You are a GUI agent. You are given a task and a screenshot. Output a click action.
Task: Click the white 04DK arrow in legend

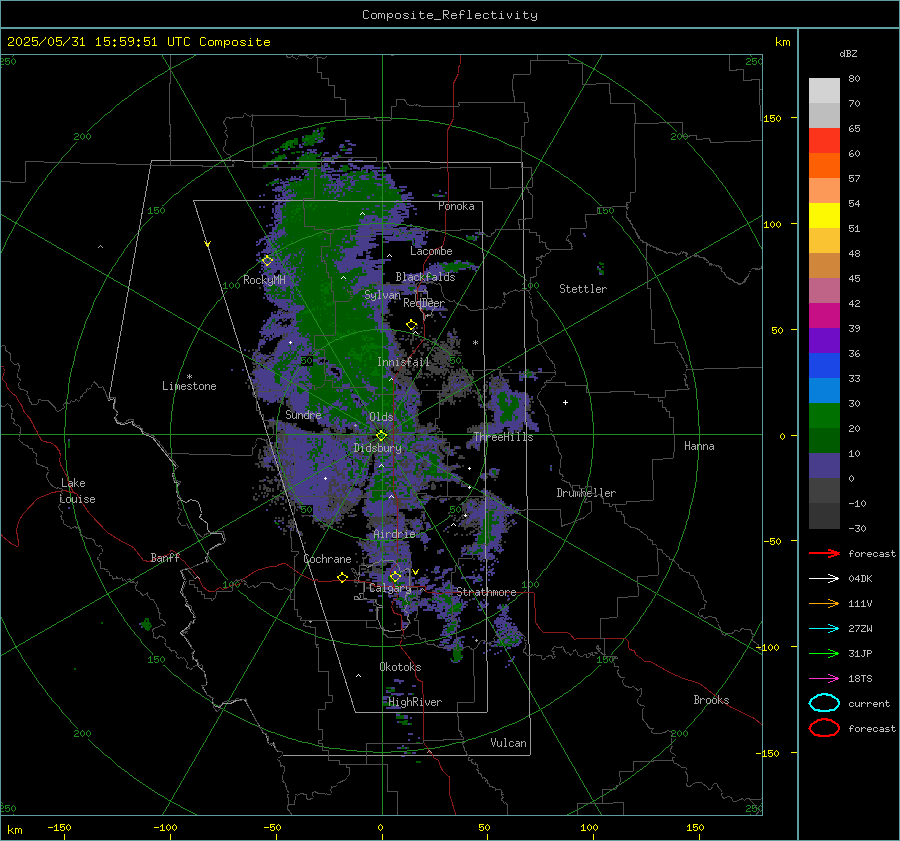824,578
